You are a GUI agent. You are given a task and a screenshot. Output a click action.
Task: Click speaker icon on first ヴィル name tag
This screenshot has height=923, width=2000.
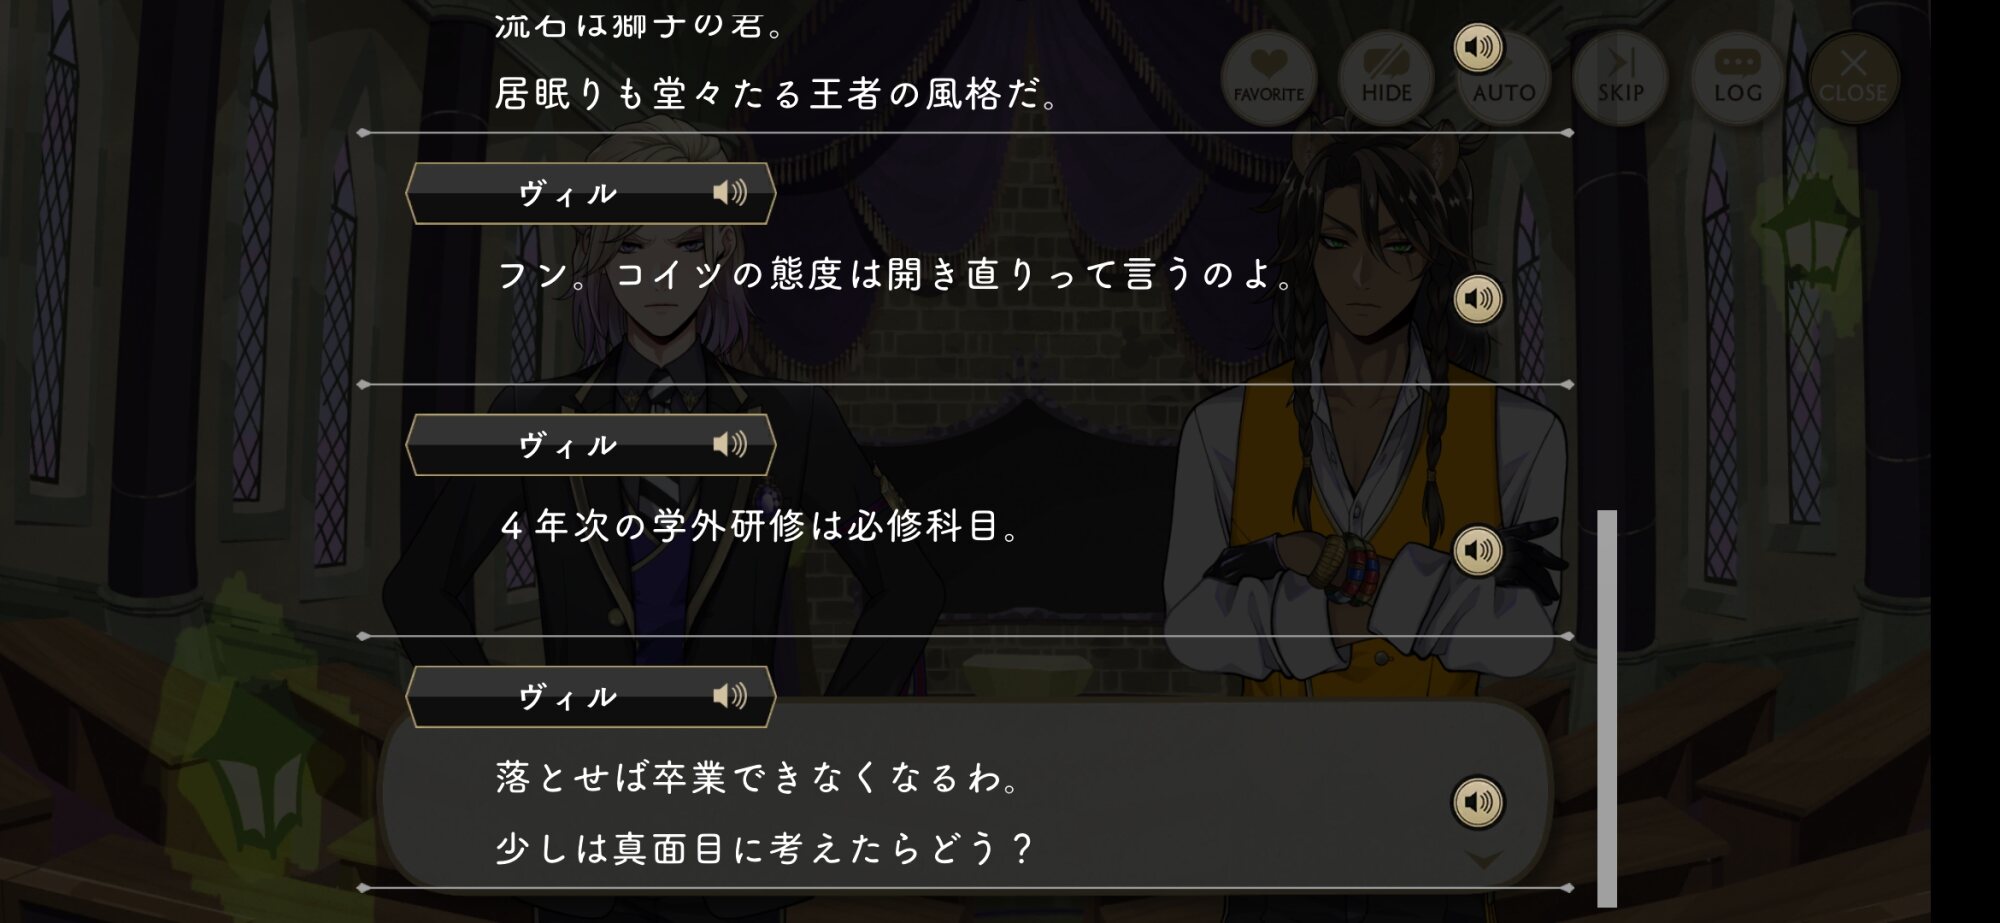coord(730,192)
